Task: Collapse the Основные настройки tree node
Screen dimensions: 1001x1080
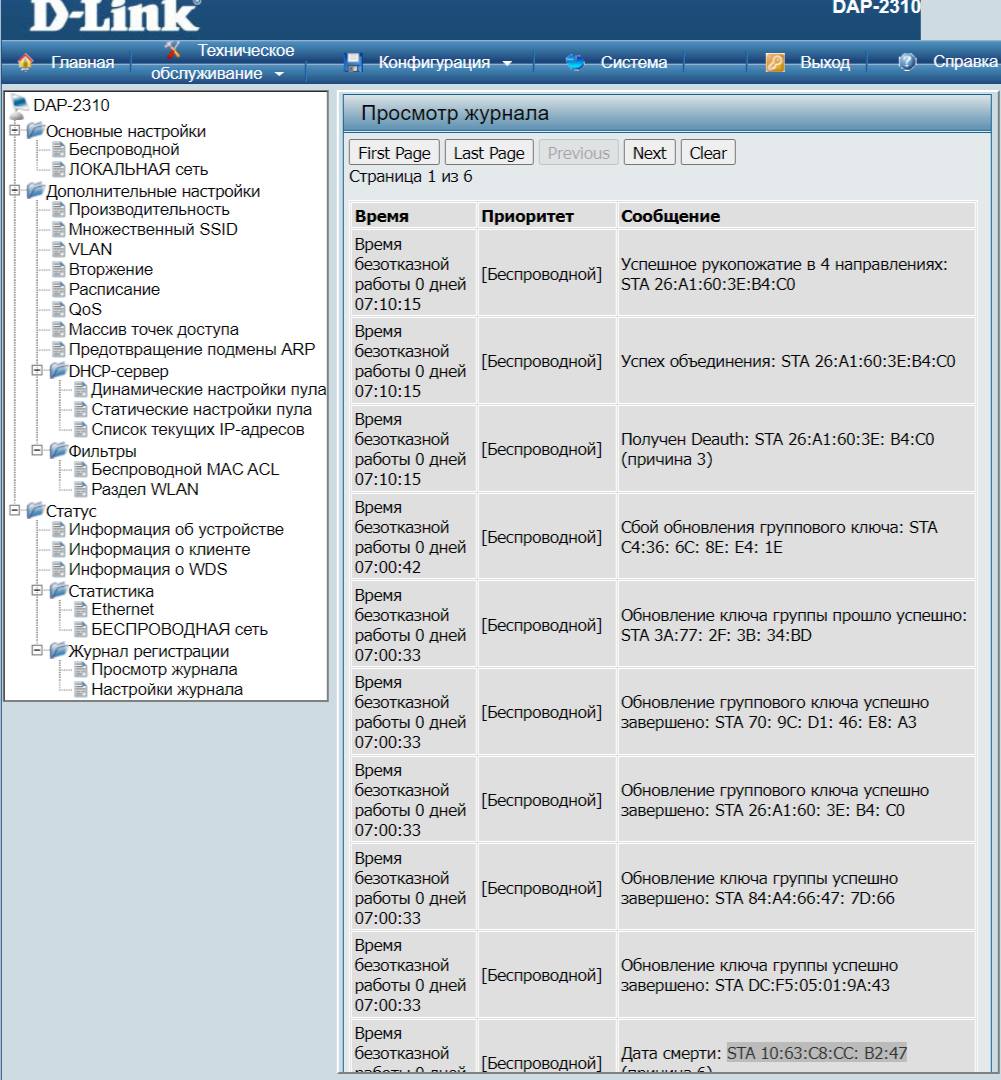Action: 15,130
